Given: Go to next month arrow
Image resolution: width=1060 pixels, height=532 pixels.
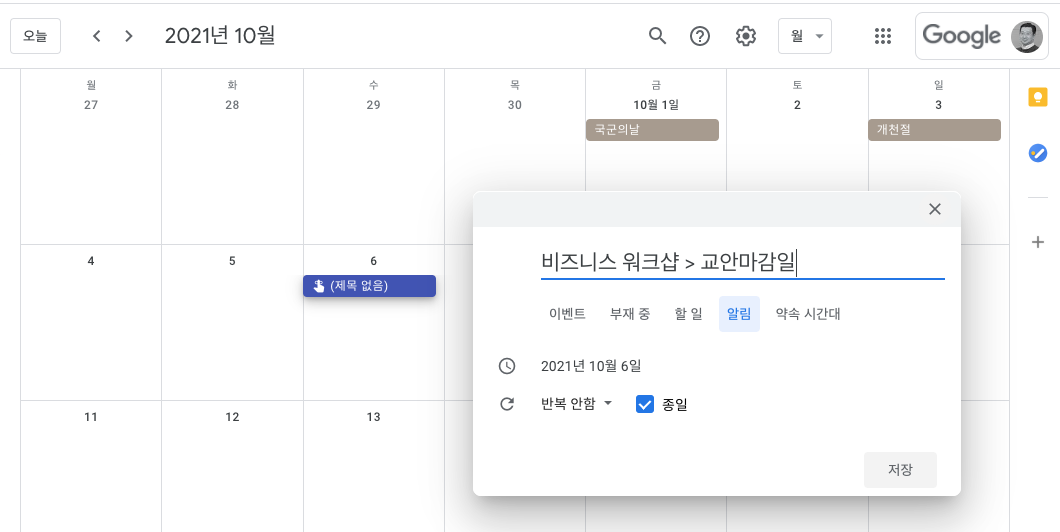Looking at the screenshot, I should [128, 36].
